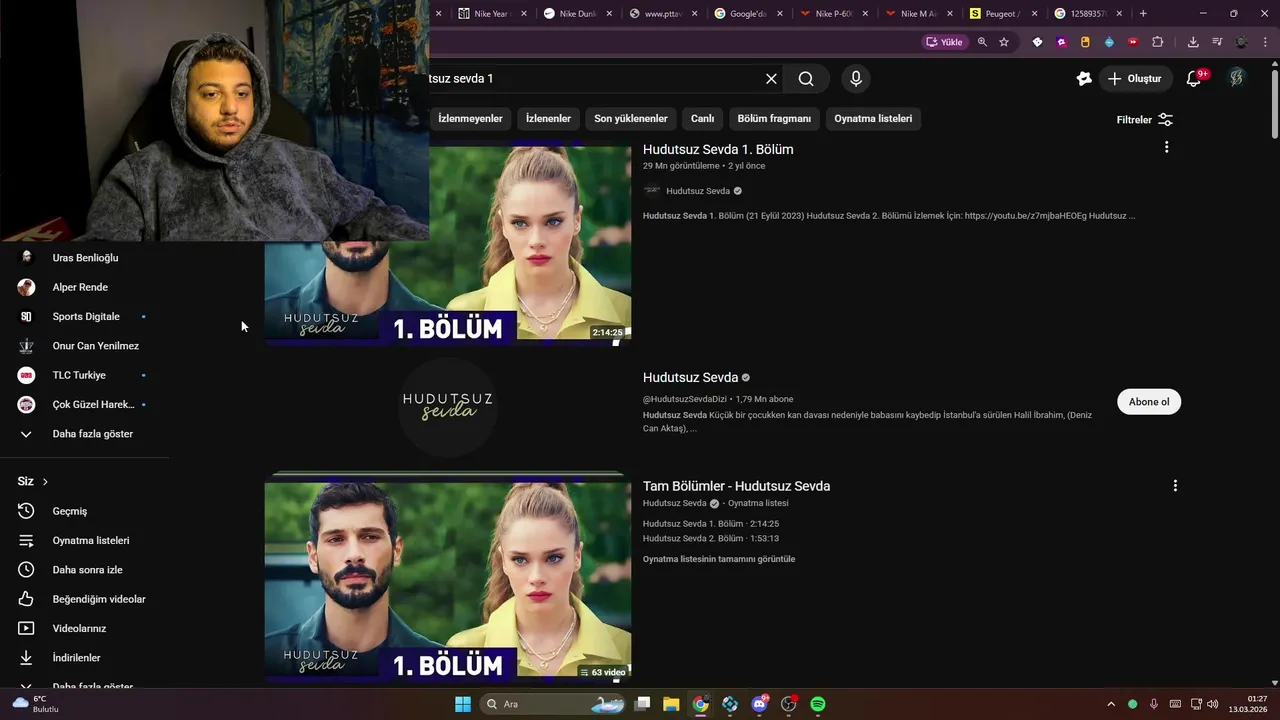Click the Chrome Yükle install button

tap(945, 42)
